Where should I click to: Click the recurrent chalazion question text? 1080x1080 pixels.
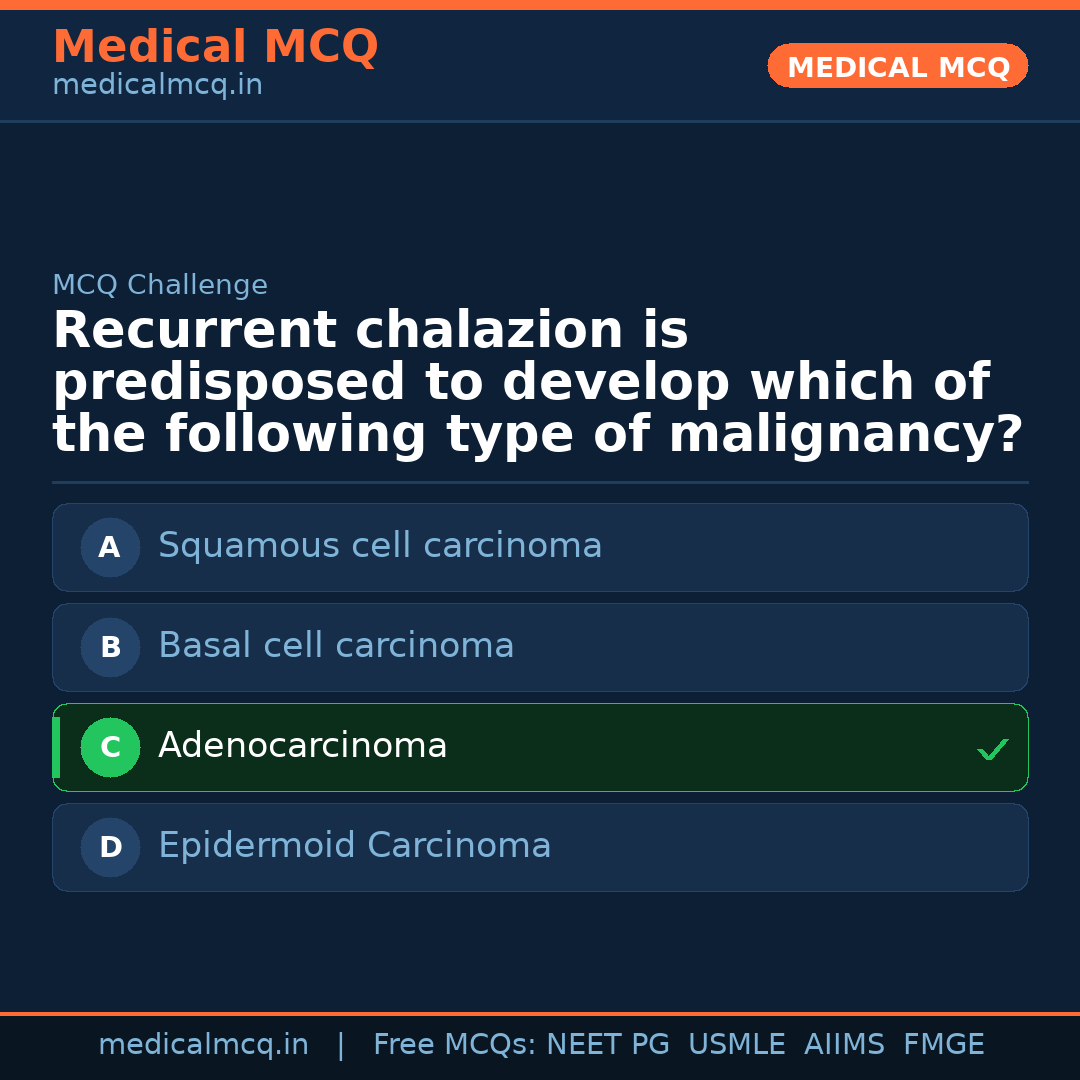[537, 383]
